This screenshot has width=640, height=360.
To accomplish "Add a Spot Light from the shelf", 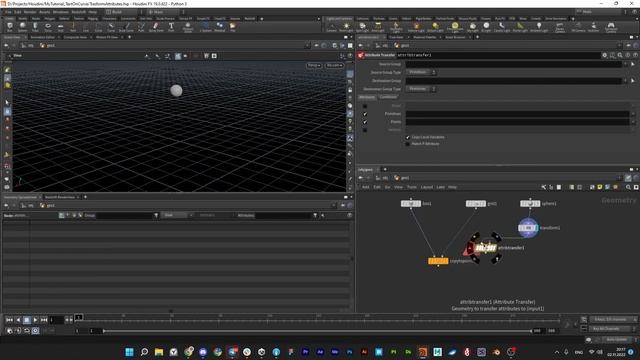I will tap(362, 27).
